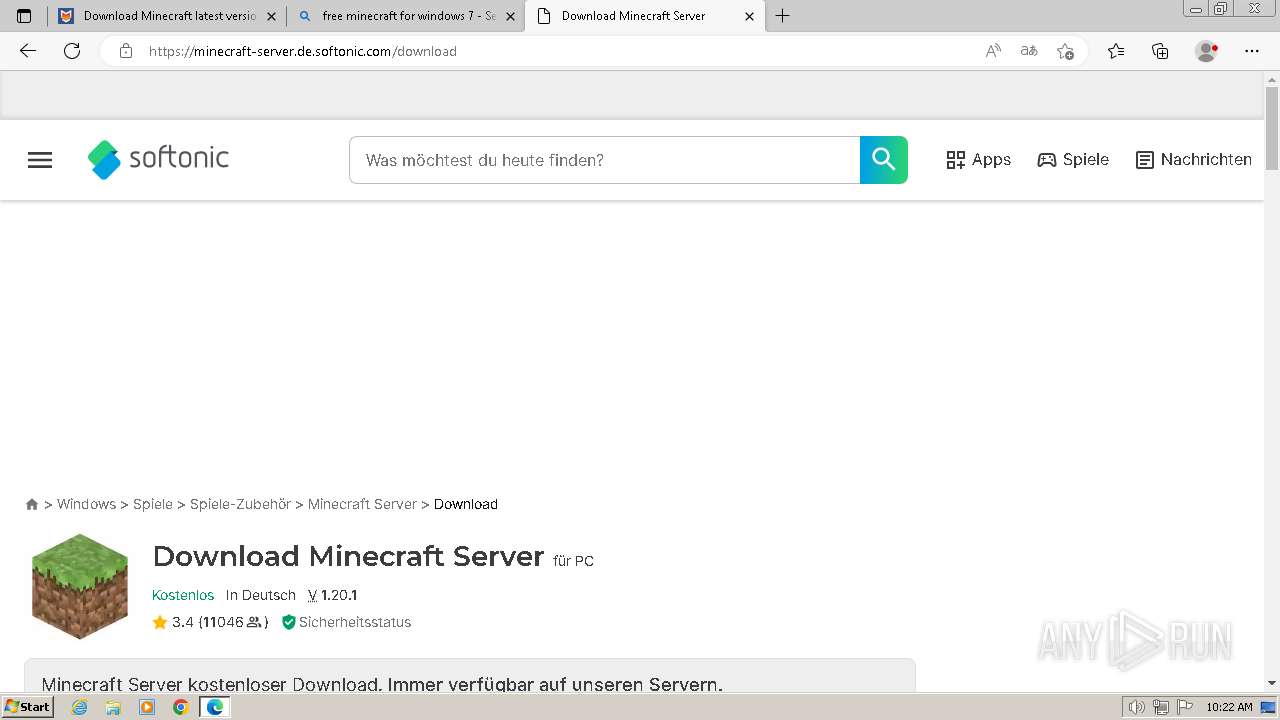This screenshot has width=1280, height=720.
Task: Click the Sicherheitsstatus shield link
Action: click(x=346, y=622)
